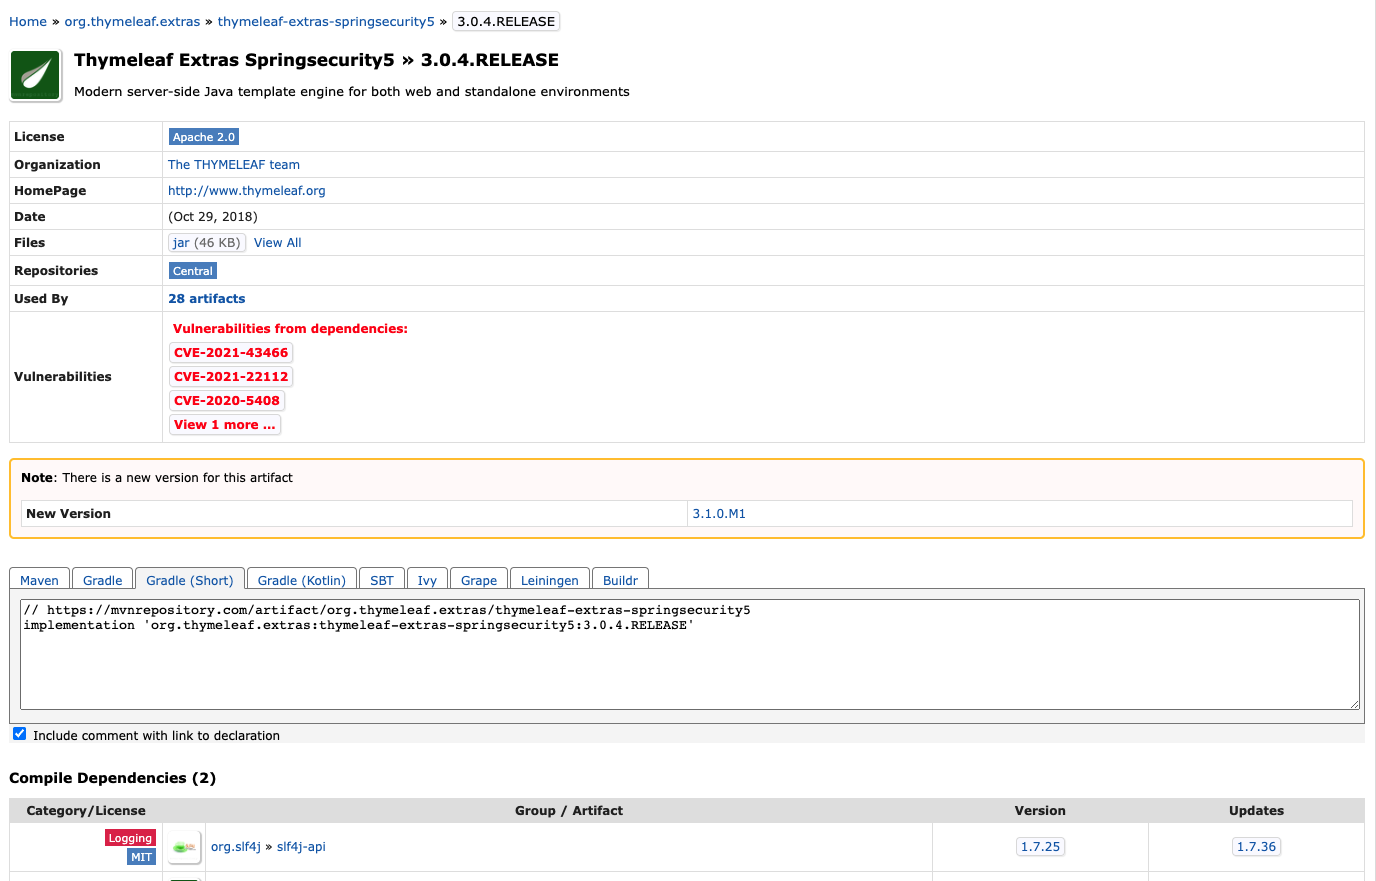Screen dimensions: 1376x881
Task: Click the 'View All' files link
Action: tap(277, 243)
